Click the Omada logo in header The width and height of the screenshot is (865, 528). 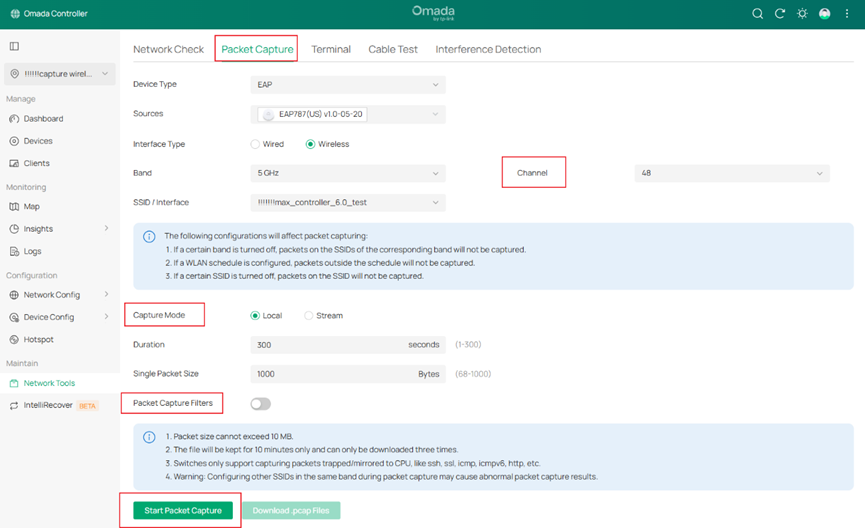point(433,13)
